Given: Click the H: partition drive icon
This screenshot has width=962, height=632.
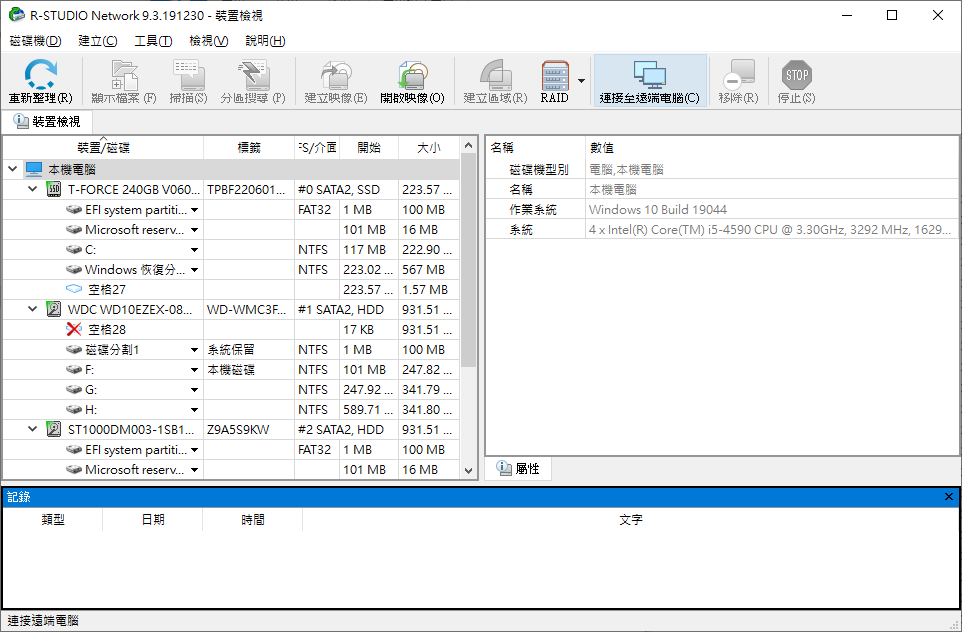Looking at the screenshot, I should [74, 409].
